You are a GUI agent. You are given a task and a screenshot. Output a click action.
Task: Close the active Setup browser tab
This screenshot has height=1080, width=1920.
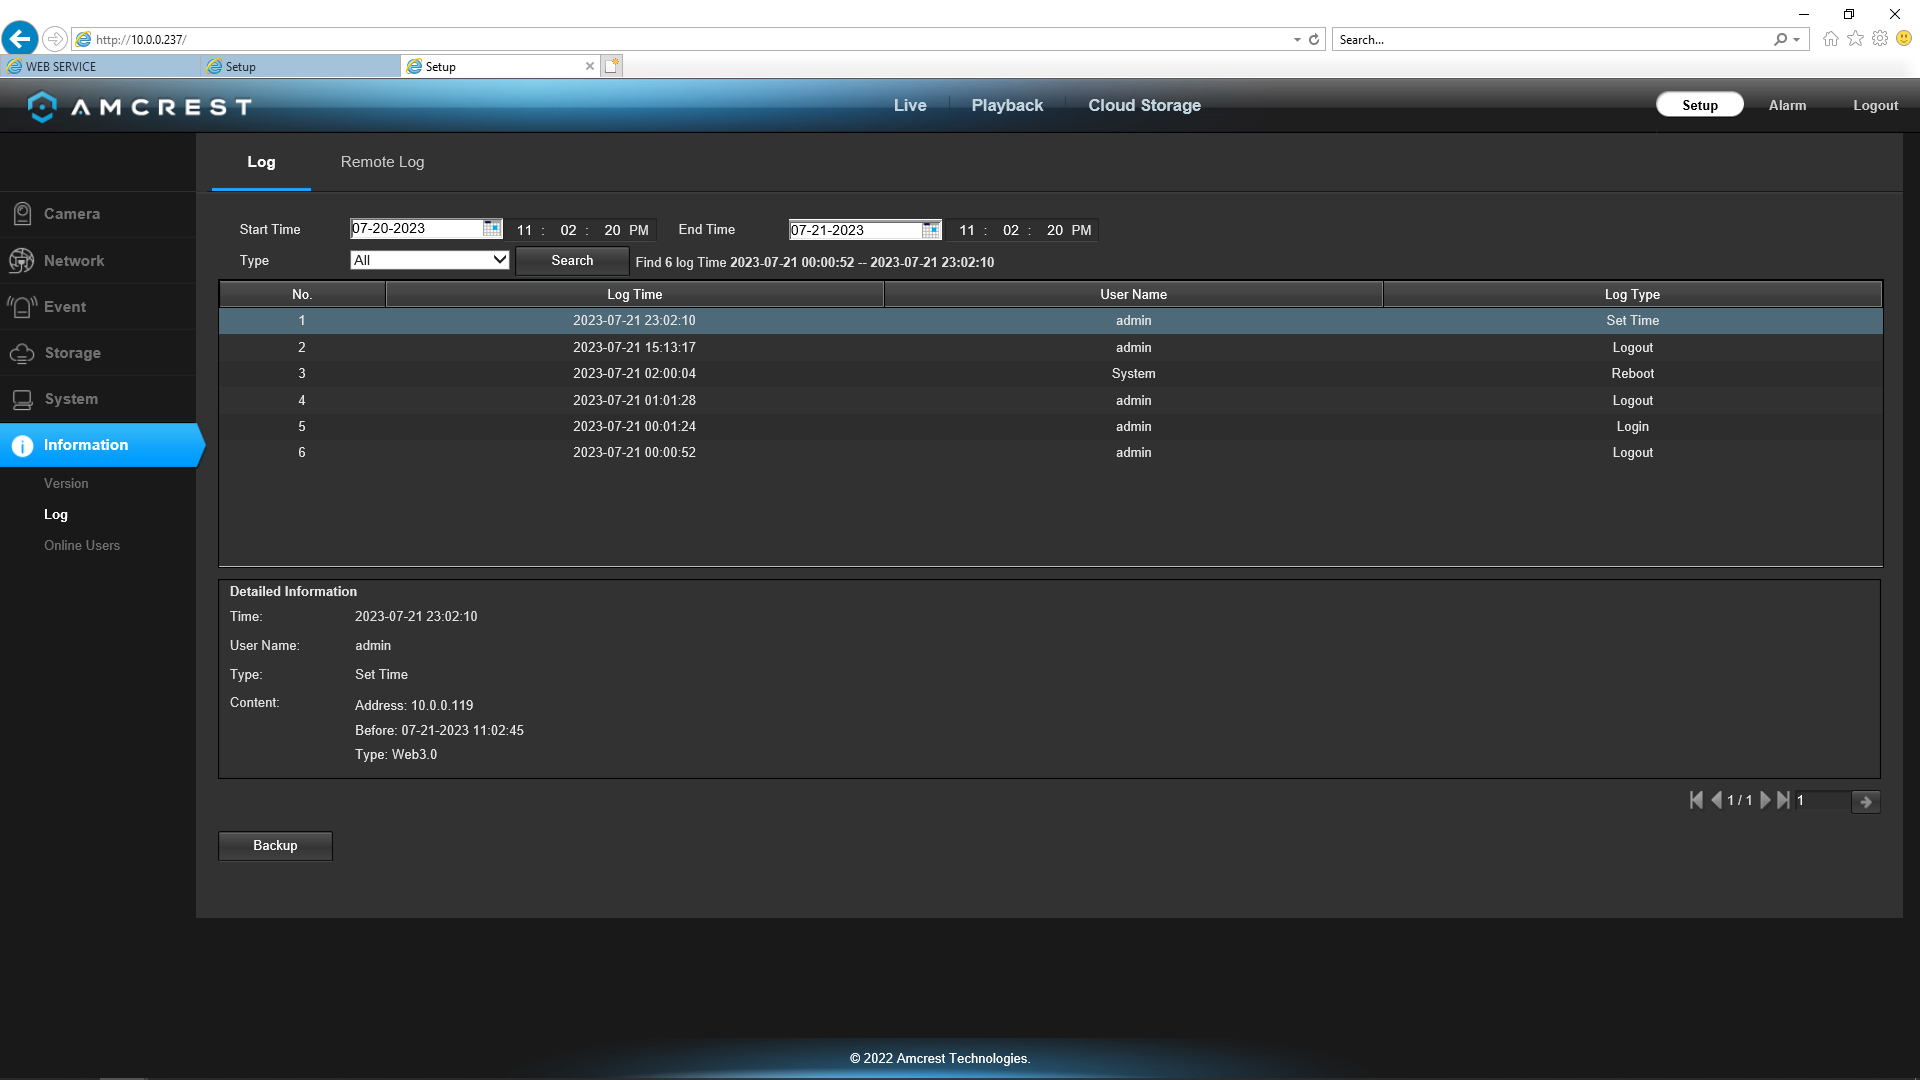[x=590, y=66]
